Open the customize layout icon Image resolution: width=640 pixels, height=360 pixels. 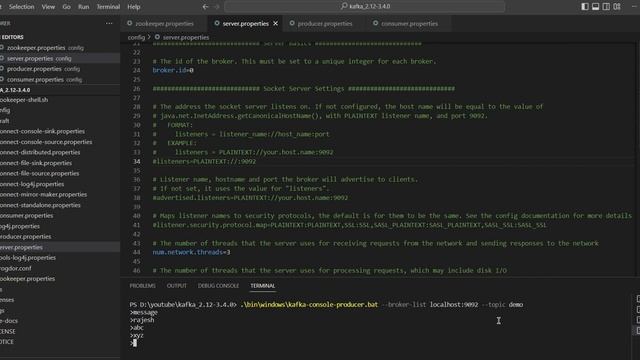(617, 7)
